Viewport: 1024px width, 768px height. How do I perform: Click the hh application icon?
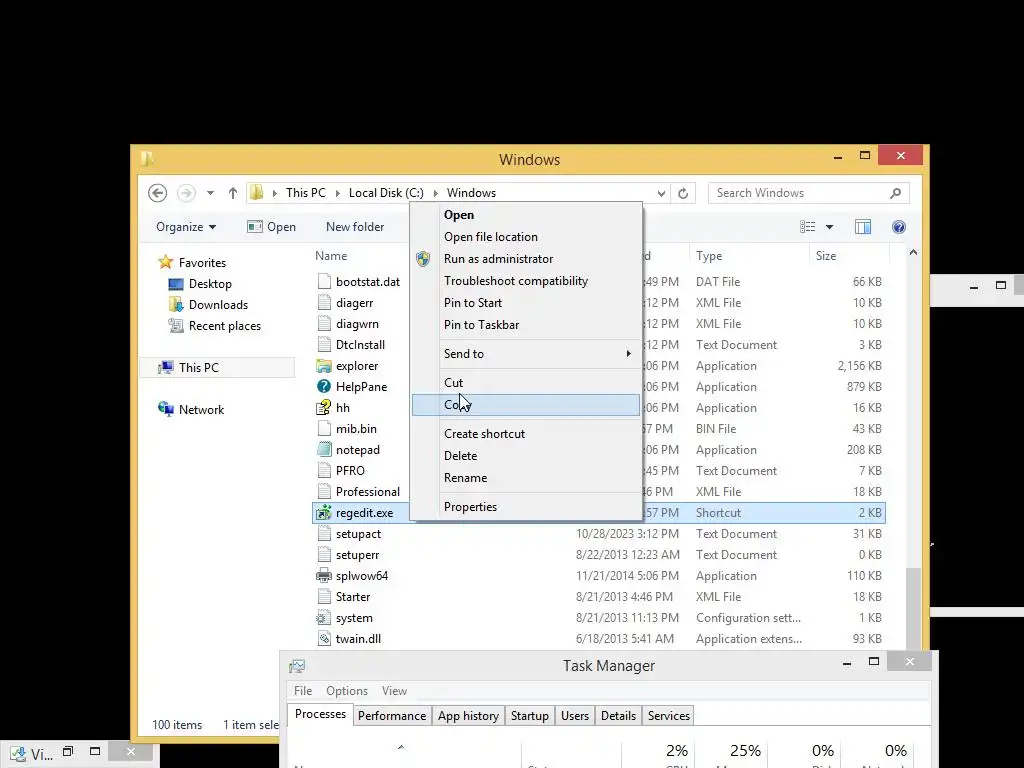coord(324,408)
